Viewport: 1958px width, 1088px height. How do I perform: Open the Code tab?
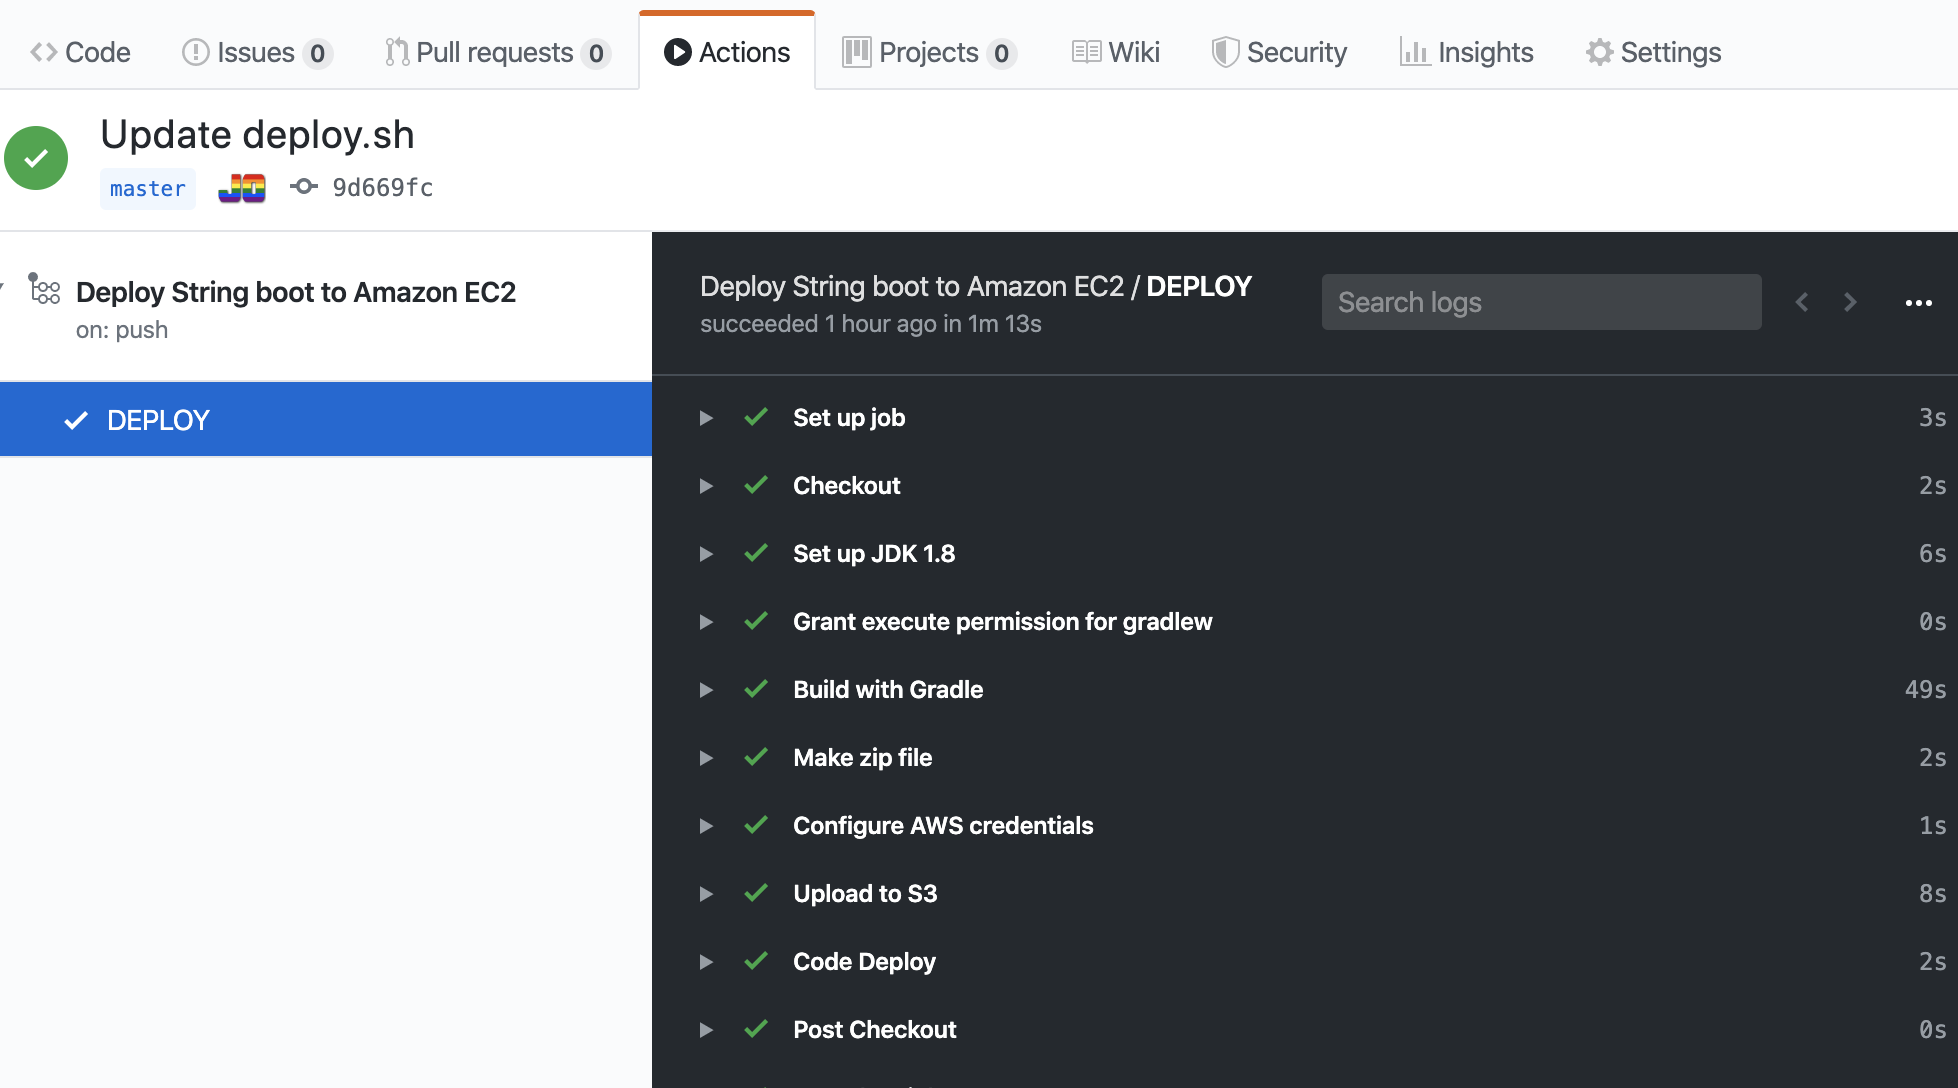pyautogui.click(x=80, y=52)
